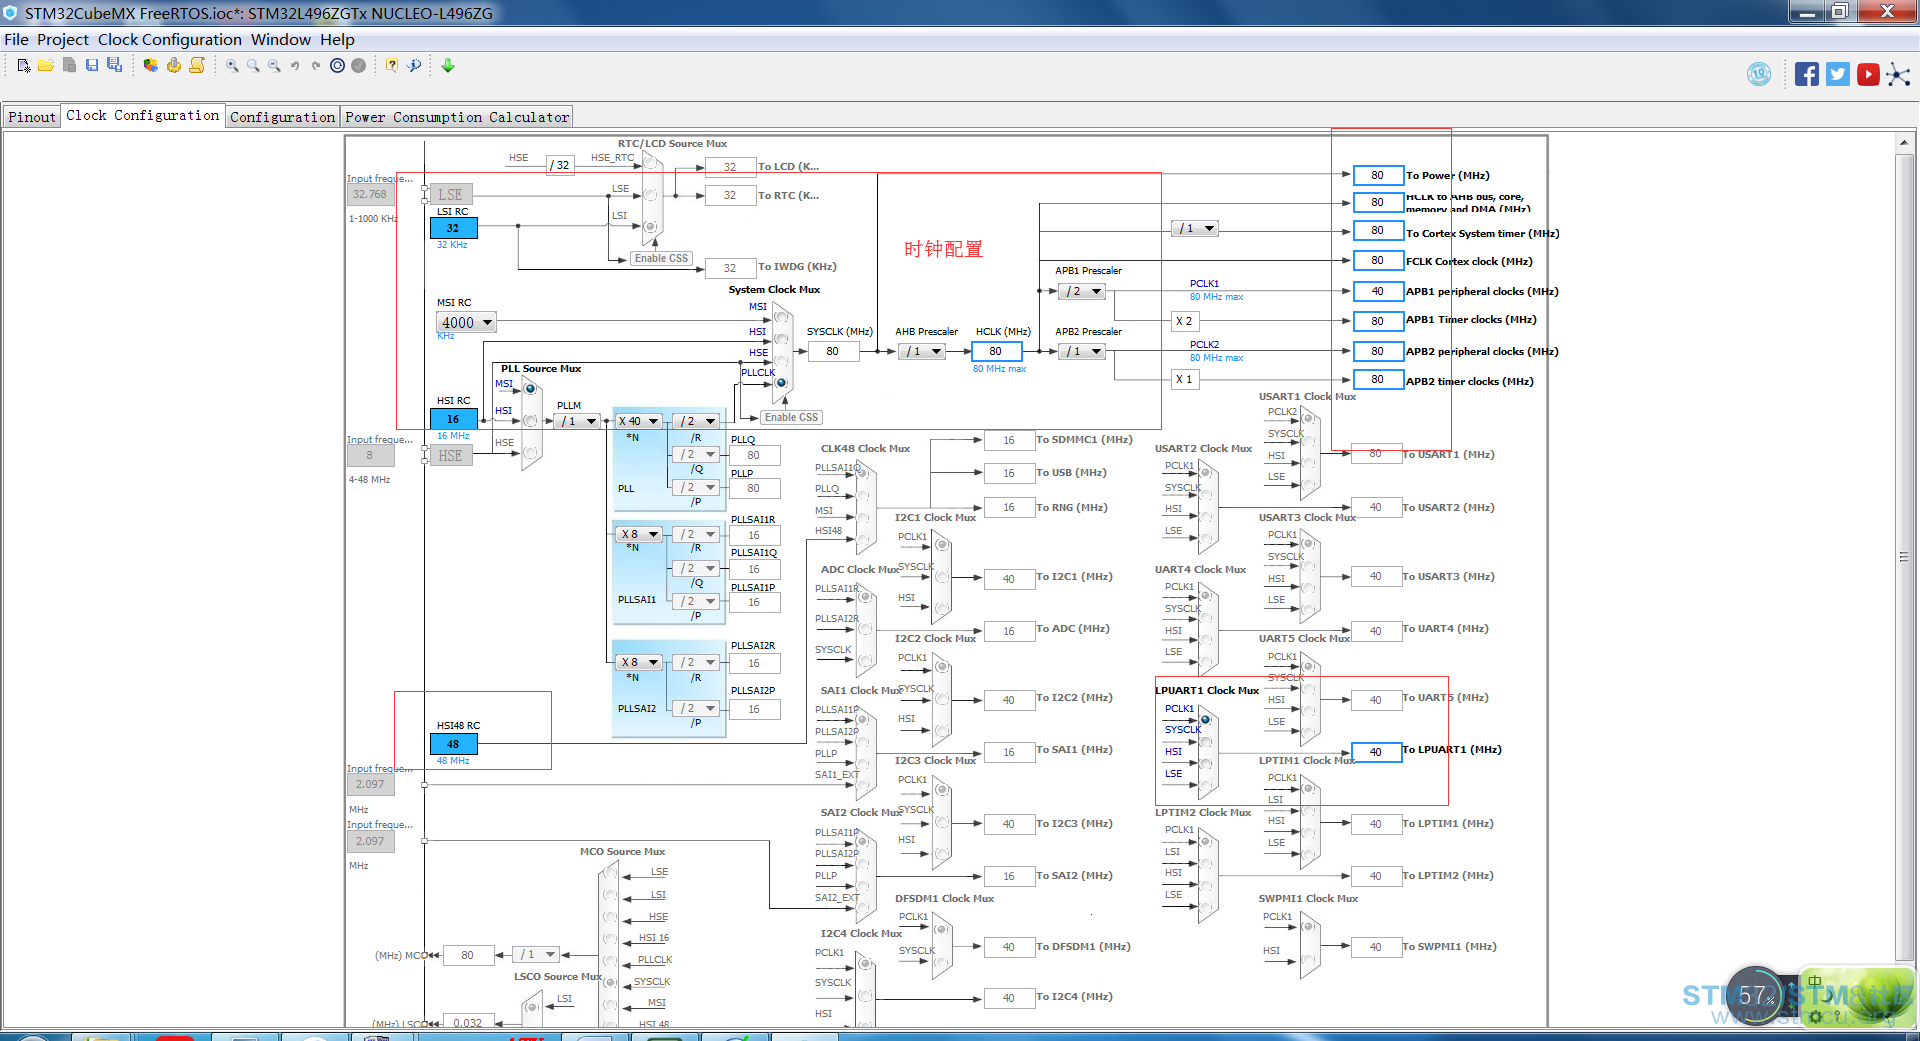Image resolution: width=1920 pixels, height=1041 pixels.
Task: Click the grey checkmark resolve clock icon
Action: (358, 66)
